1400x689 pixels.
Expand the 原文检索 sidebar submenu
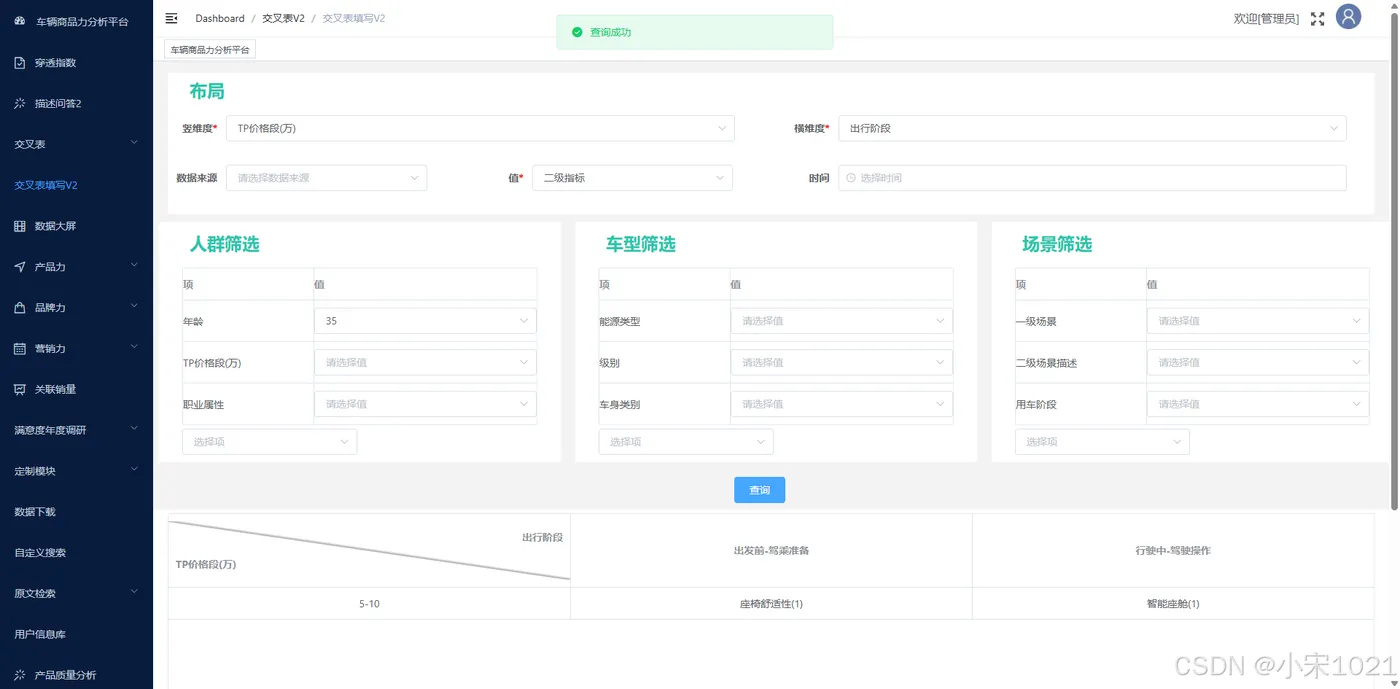point(76,593)
